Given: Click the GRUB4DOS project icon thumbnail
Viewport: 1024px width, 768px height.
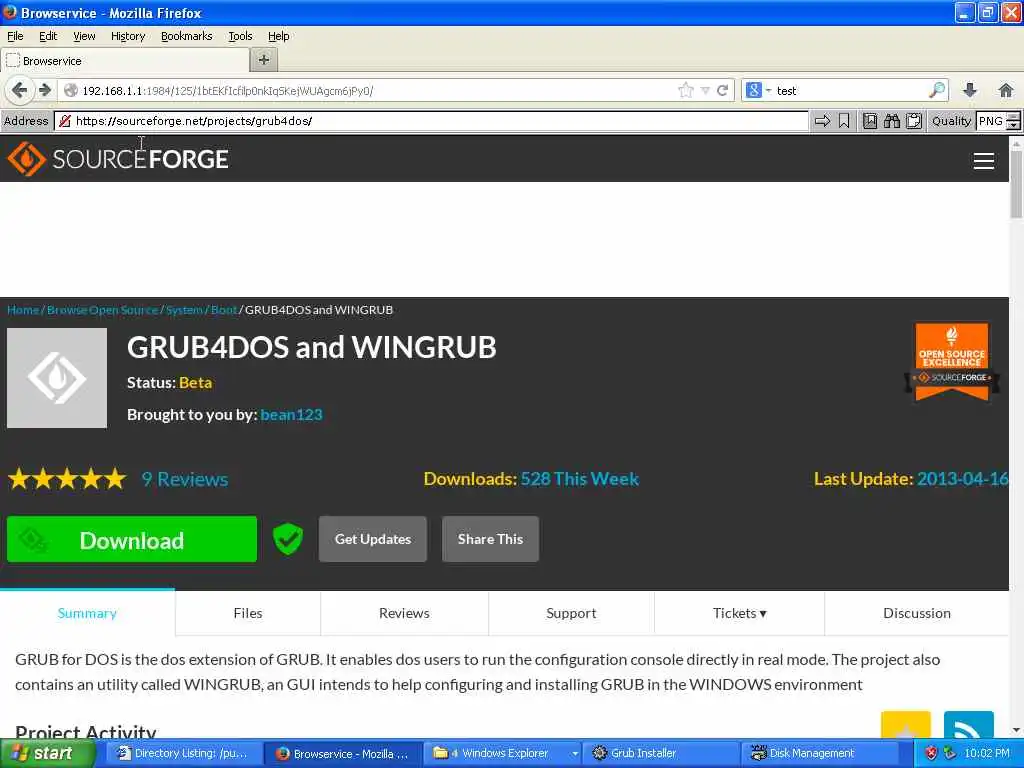Looking at the screenshot, I should 57,378.
